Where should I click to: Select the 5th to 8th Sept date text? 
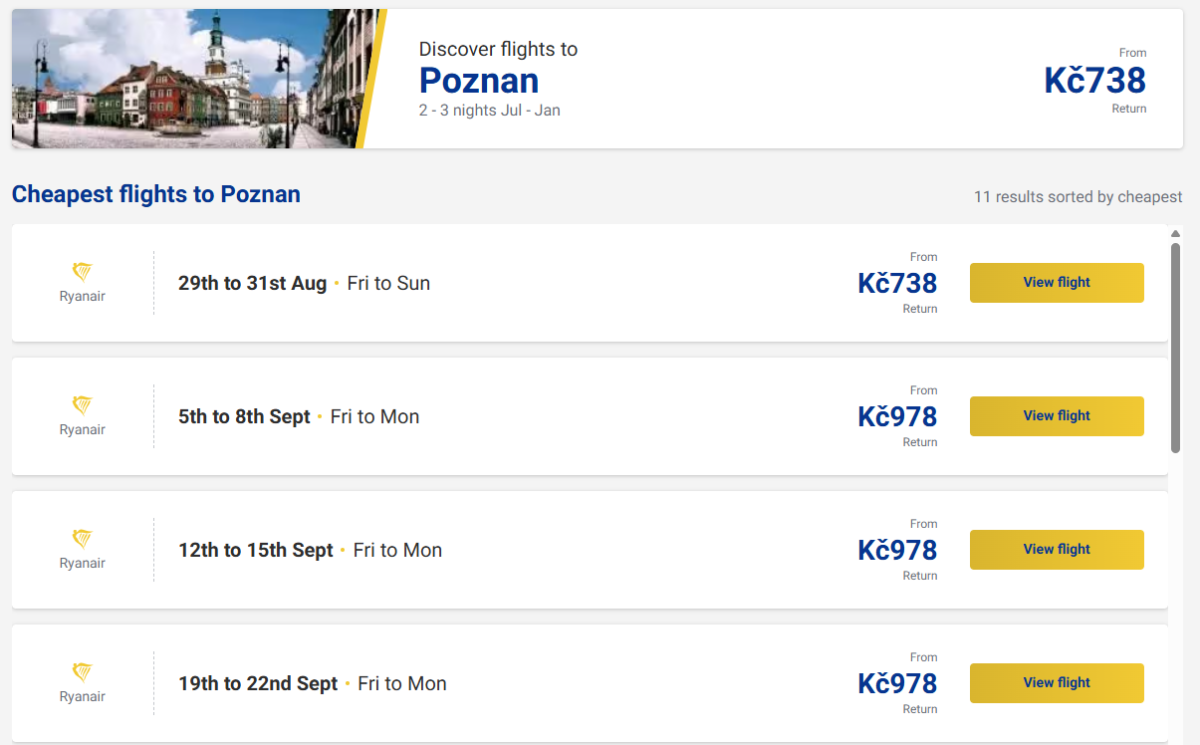point(244,416)
